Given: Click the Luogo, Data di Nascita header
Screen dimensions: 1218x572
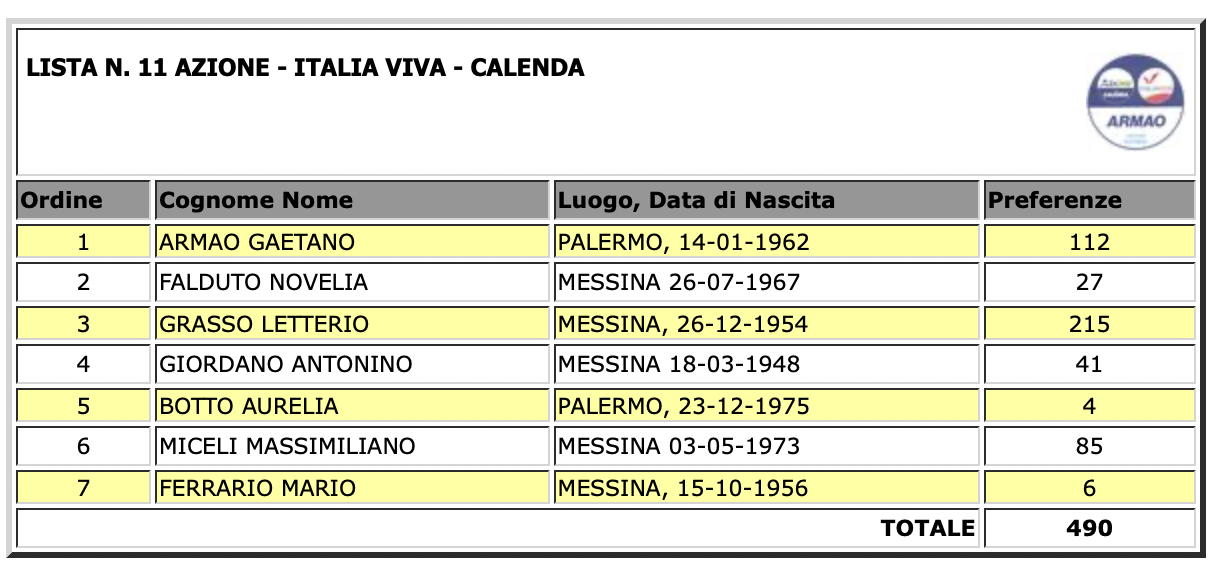Looking at the screenshot, I should (x=767, y=200).
